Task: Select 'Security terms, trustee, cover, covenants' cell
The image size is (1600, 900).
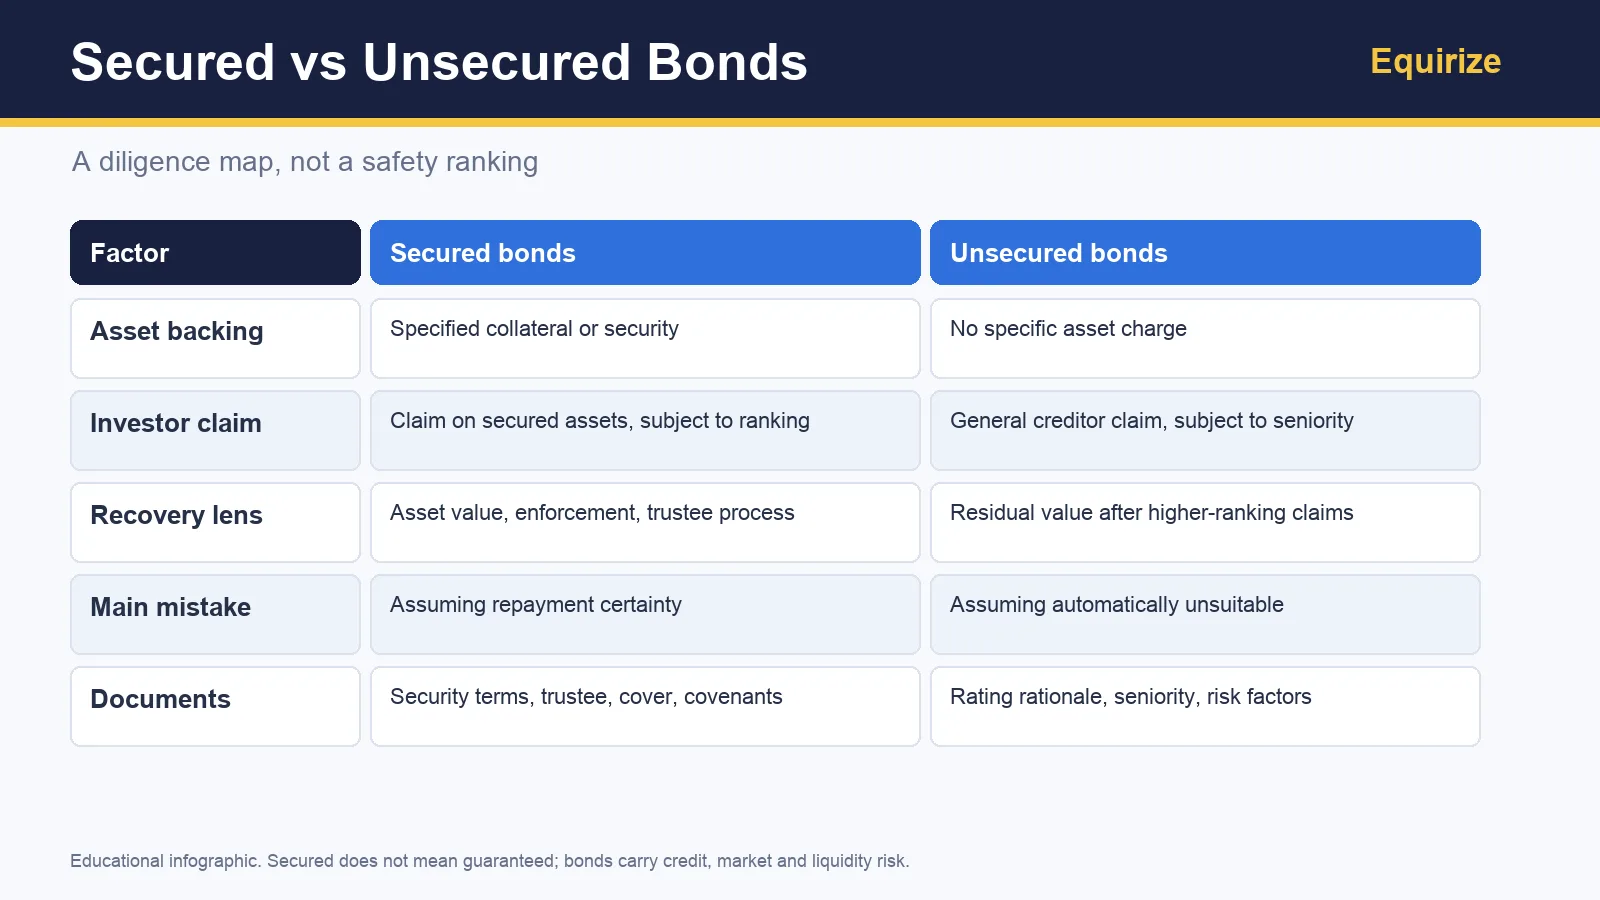Action: pos(645,706)
